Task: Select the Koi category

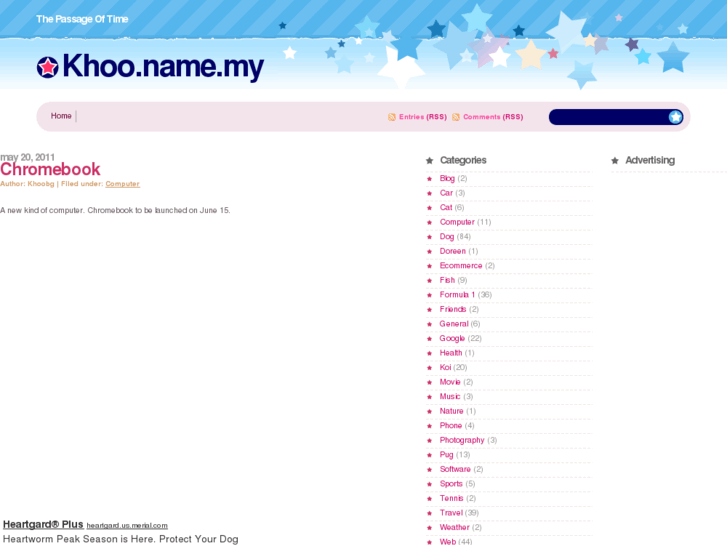Action: 445,367
